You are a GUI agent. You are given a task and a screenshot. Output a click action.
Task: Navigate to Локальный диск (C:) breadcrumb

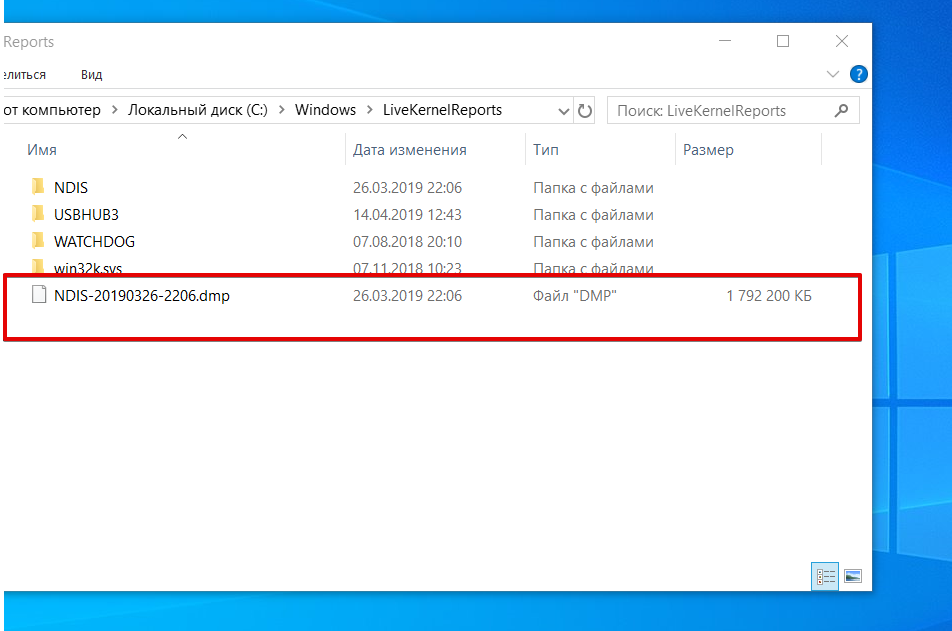point(197,110)
